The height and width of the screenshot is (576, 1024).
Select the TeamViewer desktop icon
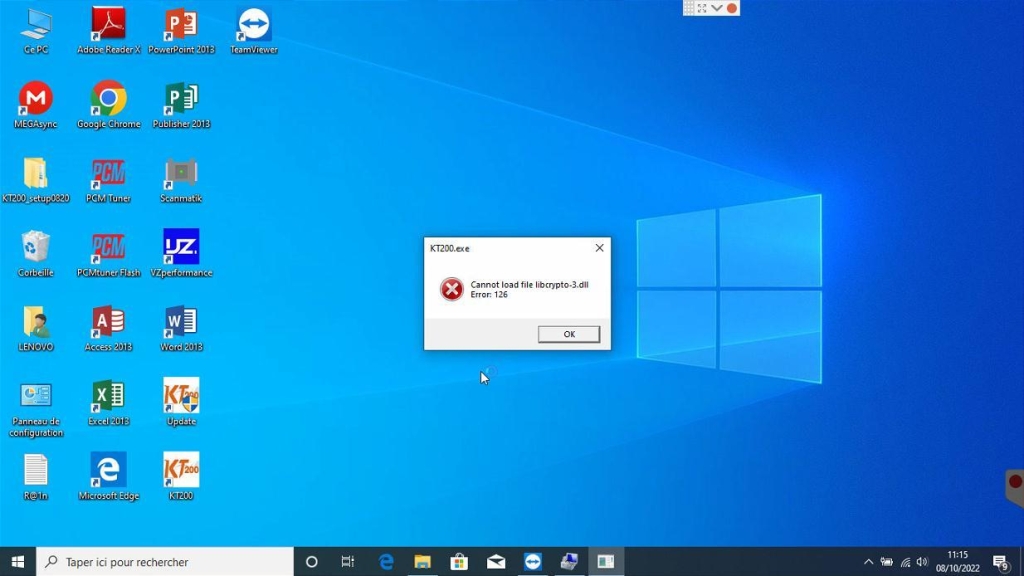[x=254, y=31]
